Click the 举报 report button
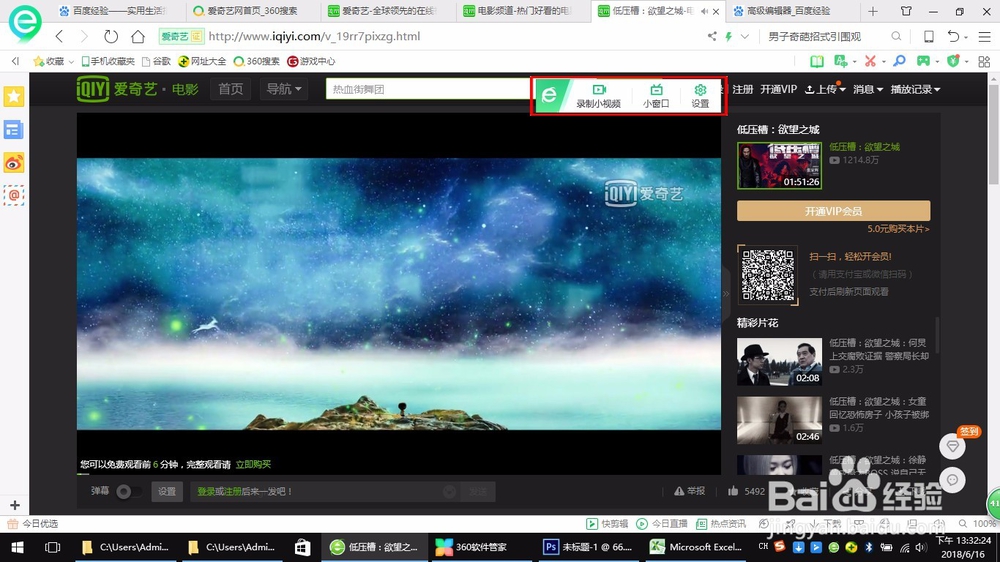Image resolution: width=1000 pixels, height=562 pixels. [690, 491]
